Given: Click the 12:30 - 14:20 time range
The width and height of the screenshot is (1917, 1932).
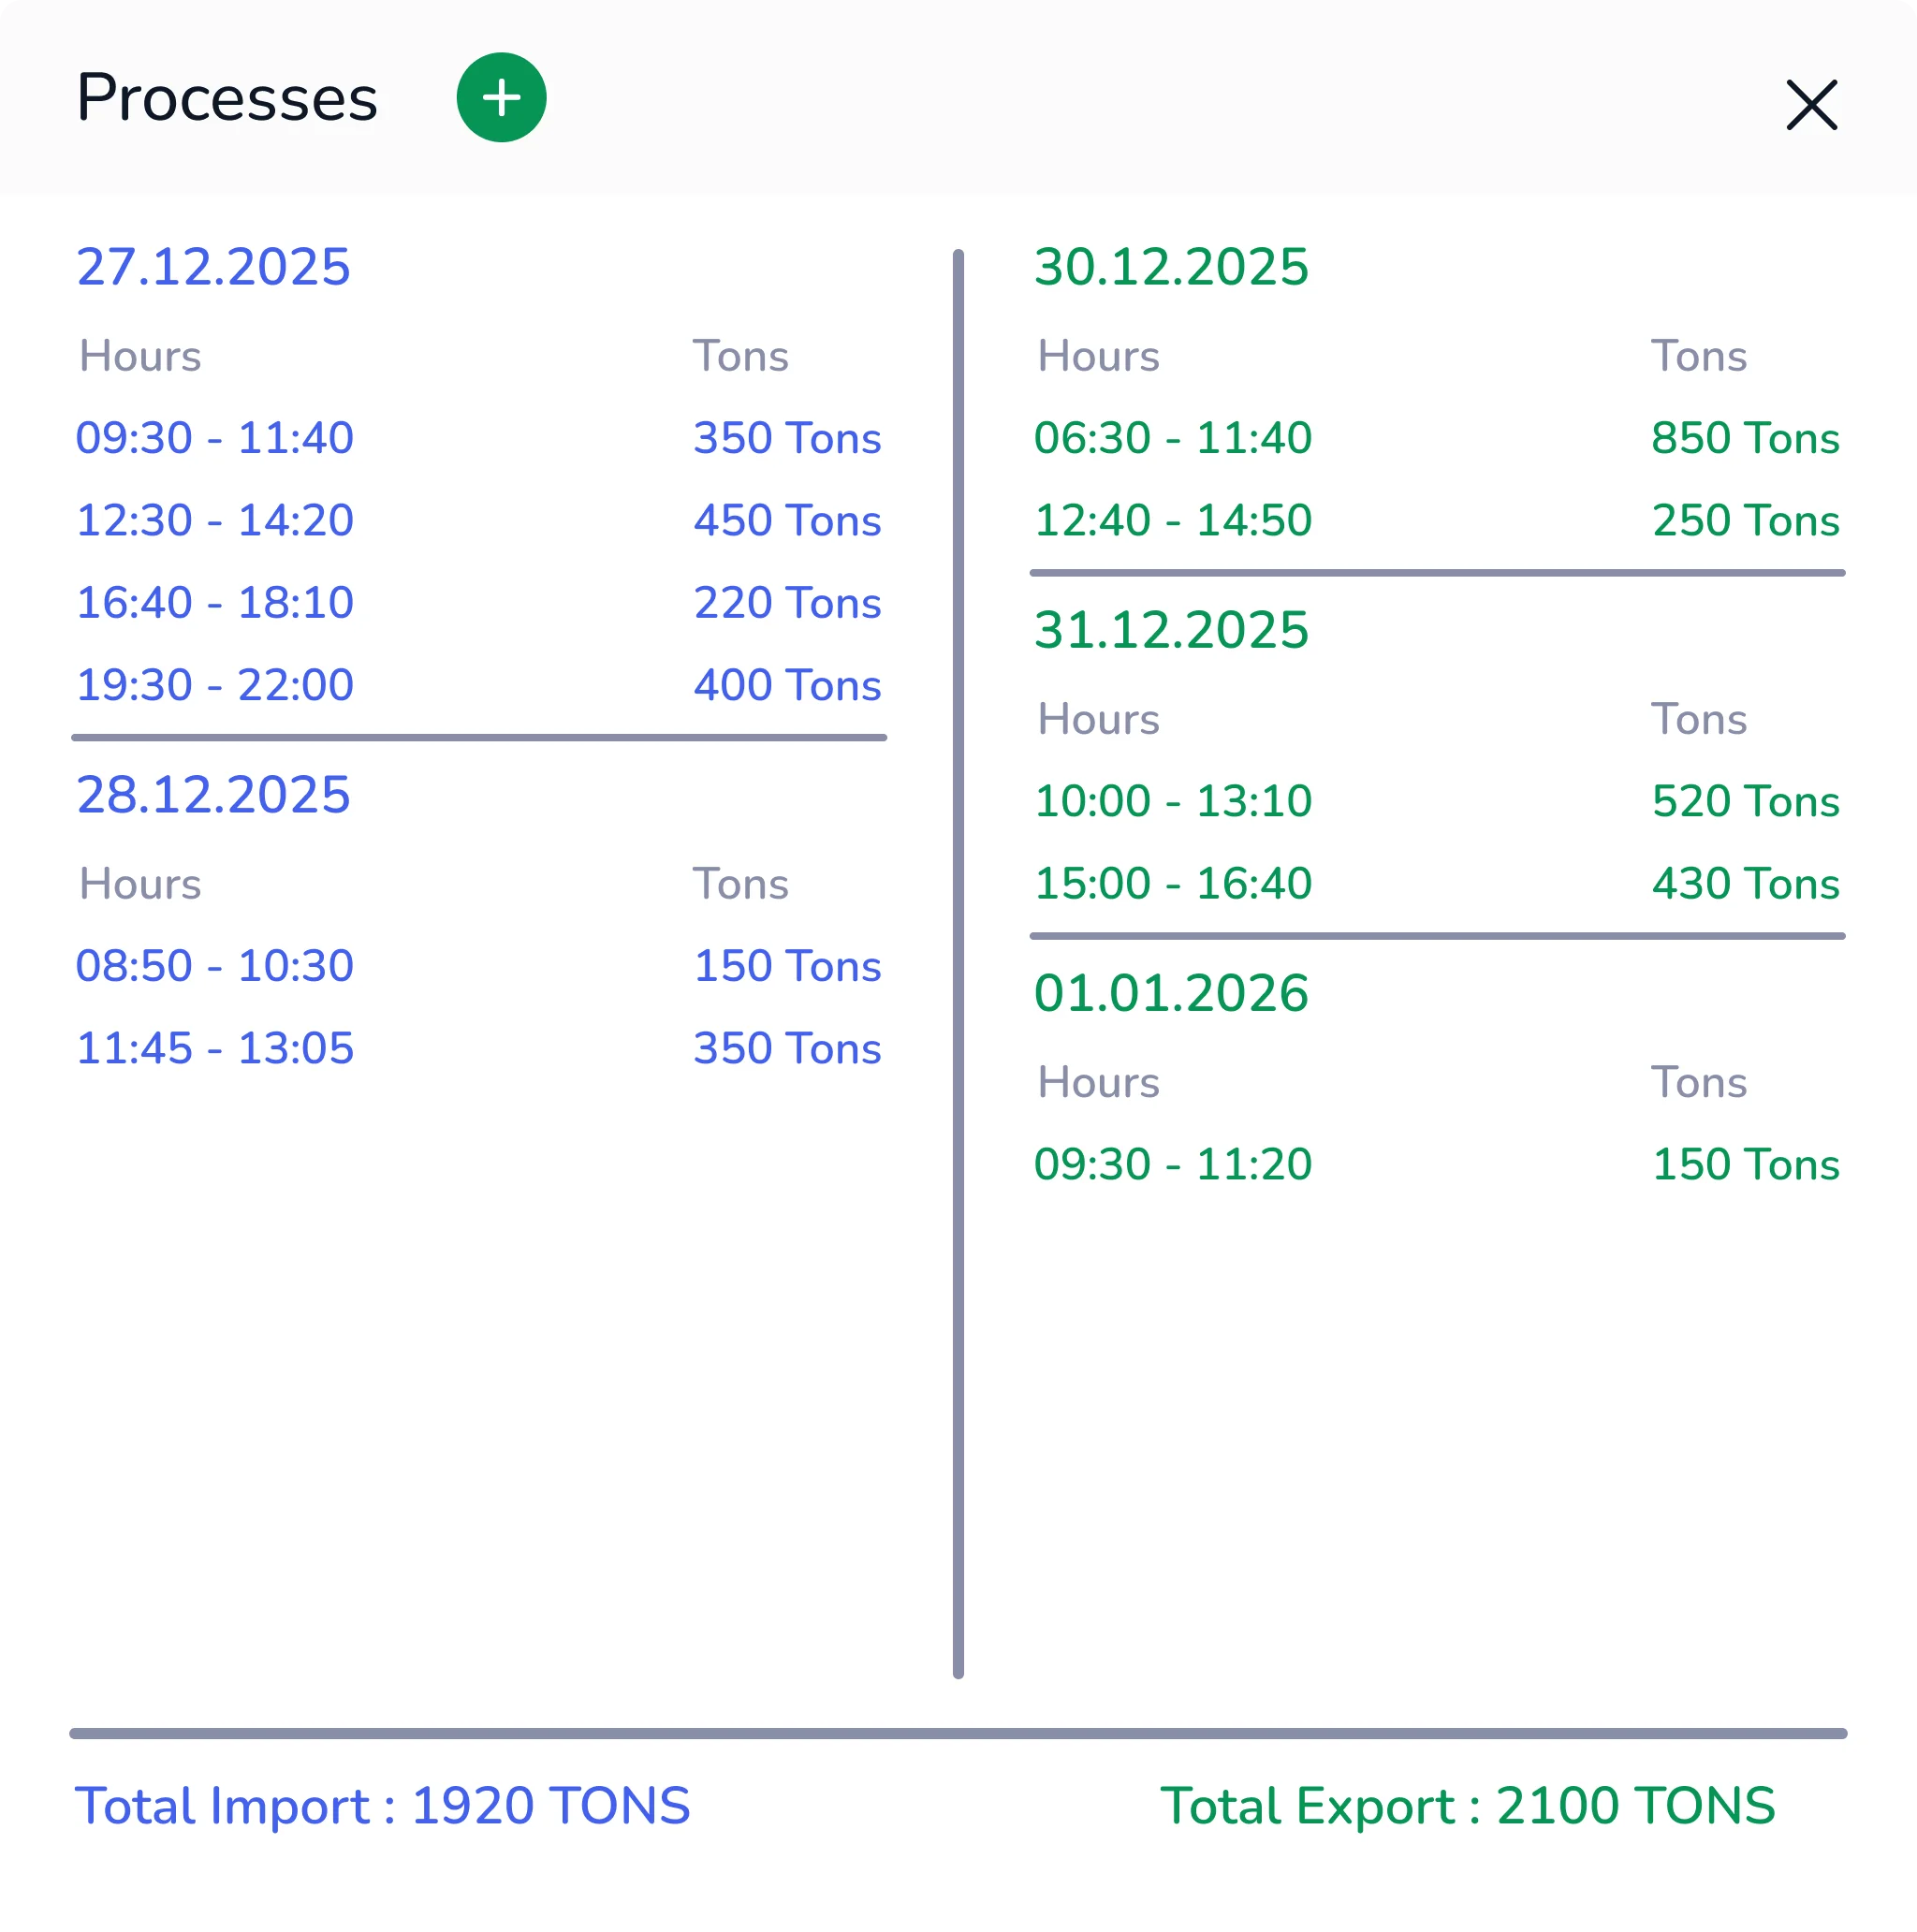Looking at the screenshot, I should tap(215, 520).
